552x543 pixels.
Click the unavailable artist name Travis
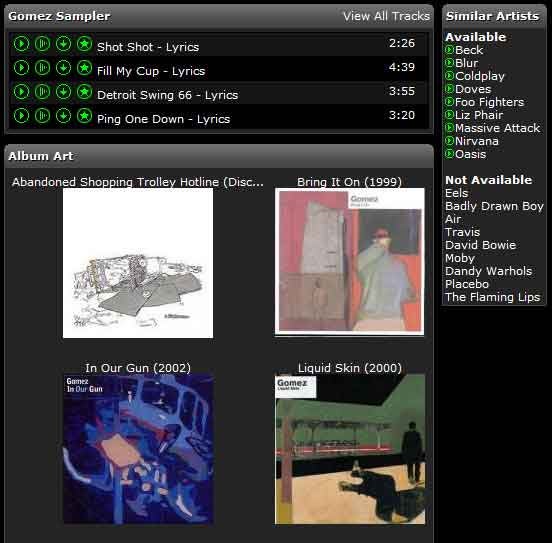point(463,232)
